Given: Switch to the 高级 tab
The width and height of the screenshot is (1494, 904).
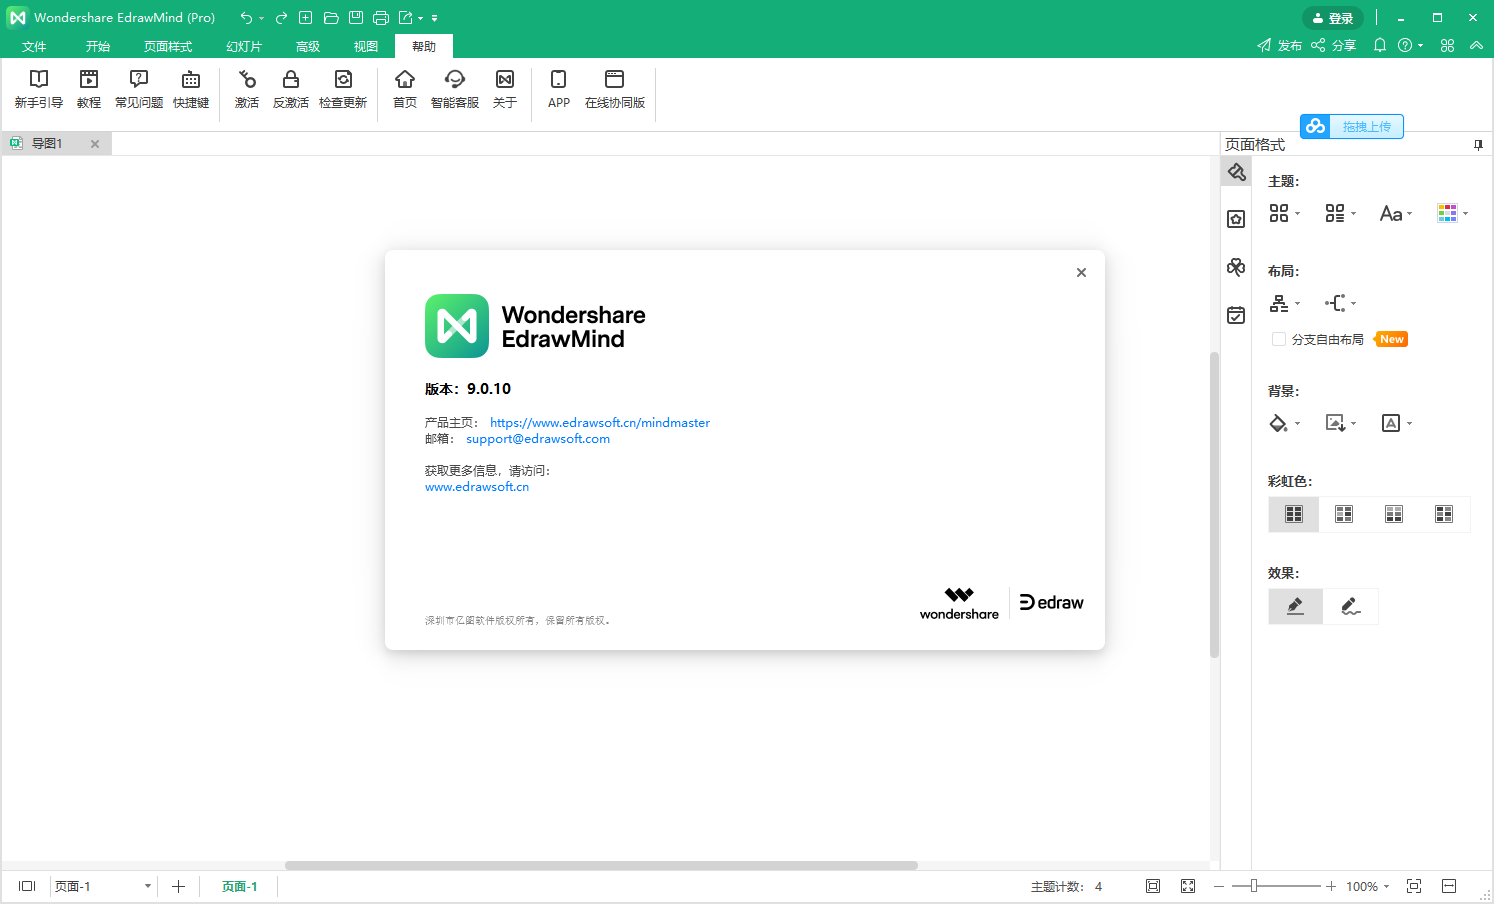Looking at the screenshot, I should click(308, 46).
